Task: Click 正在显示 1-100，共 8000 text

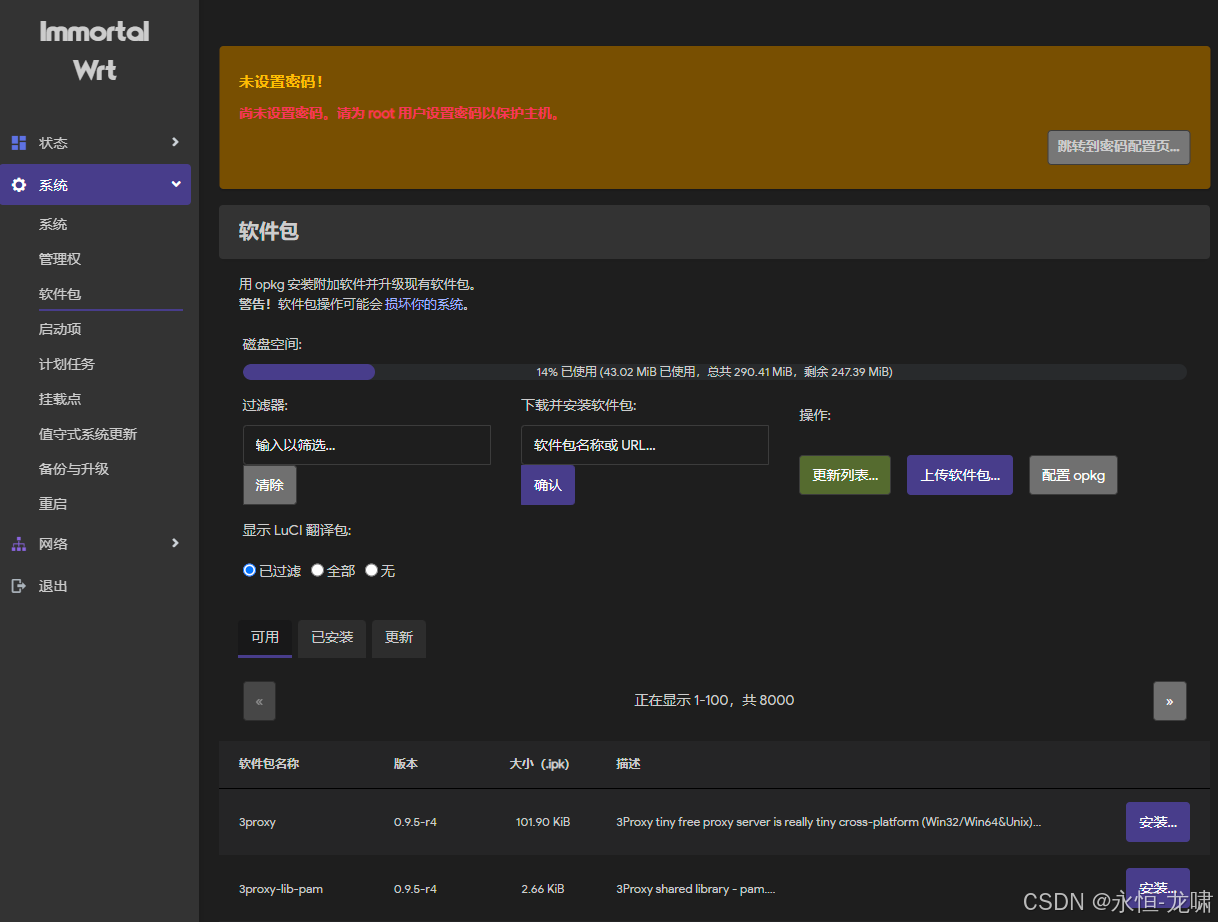Action: 714,700
